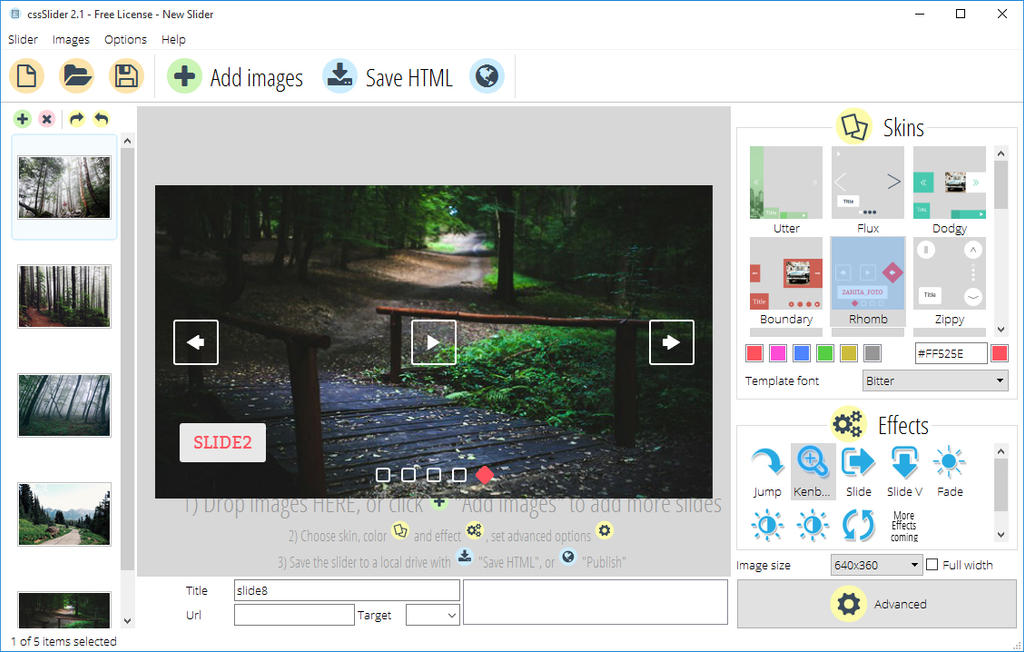Screen dimensions: 1024x652
Task: Click the Add images button
Action: [235, 76]
